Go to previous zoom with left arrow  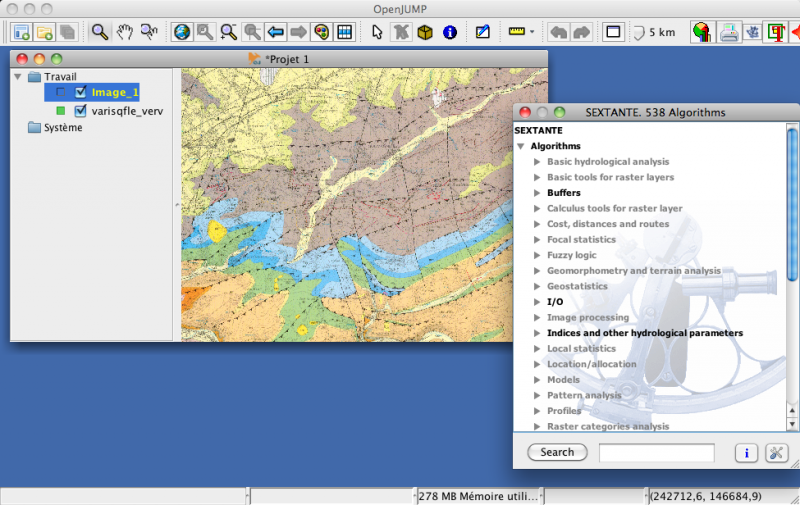(x=276, y=32)
